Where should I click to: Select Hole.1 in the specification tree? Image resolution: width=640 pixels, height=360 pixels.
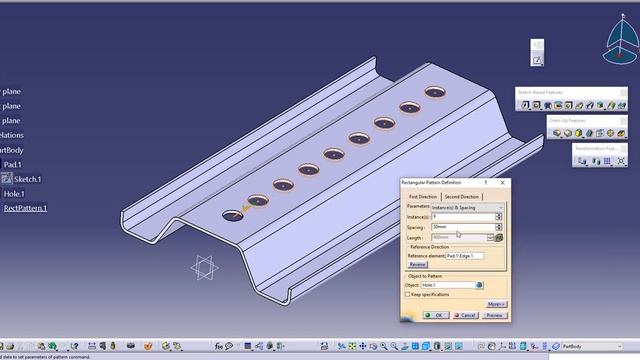click(14, 194)
